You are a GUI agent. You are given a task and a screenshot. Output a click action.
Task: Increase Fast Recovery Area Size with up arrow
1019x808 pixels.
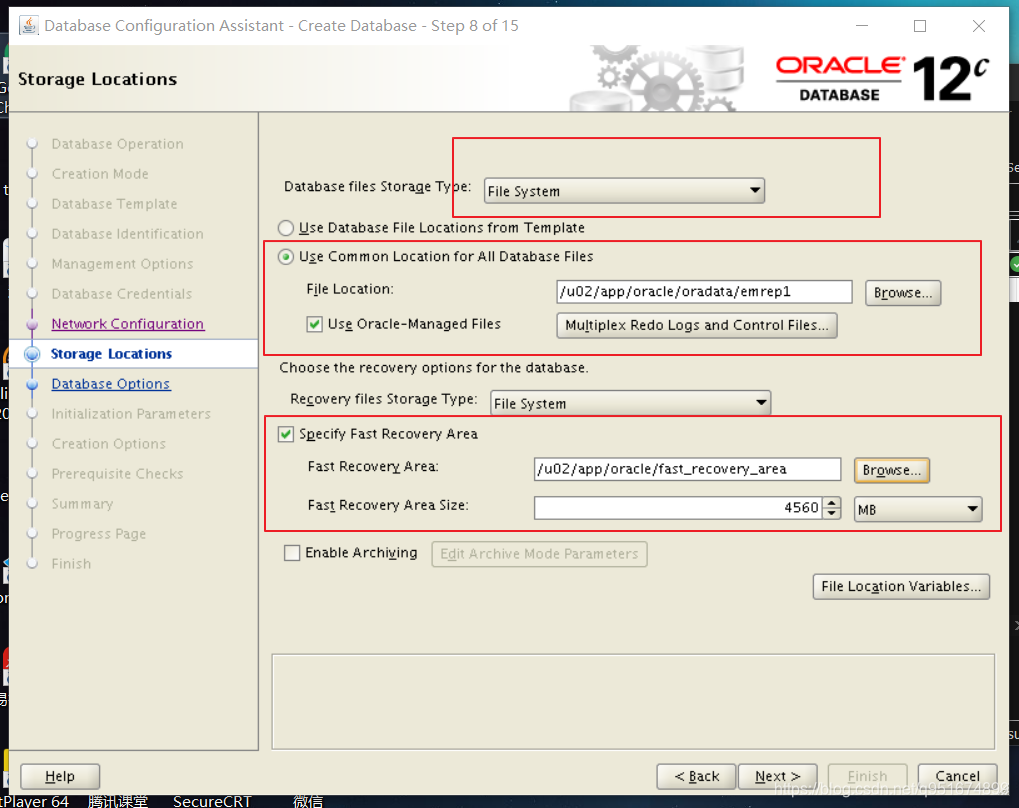click(x=833, y=502)
